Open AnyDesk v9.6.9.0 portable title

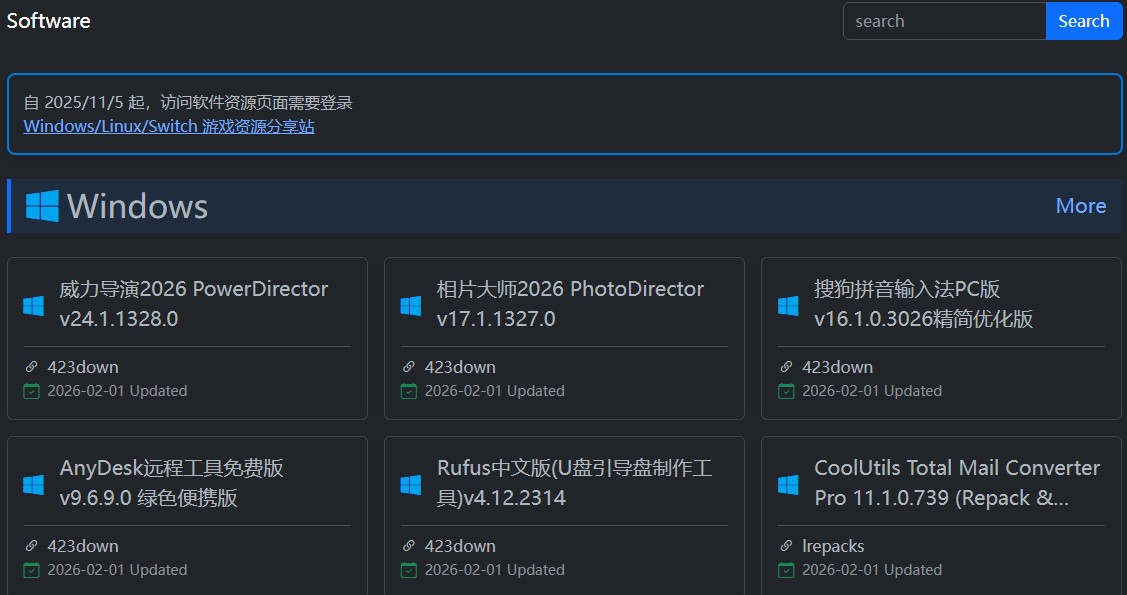coord(172,483)
